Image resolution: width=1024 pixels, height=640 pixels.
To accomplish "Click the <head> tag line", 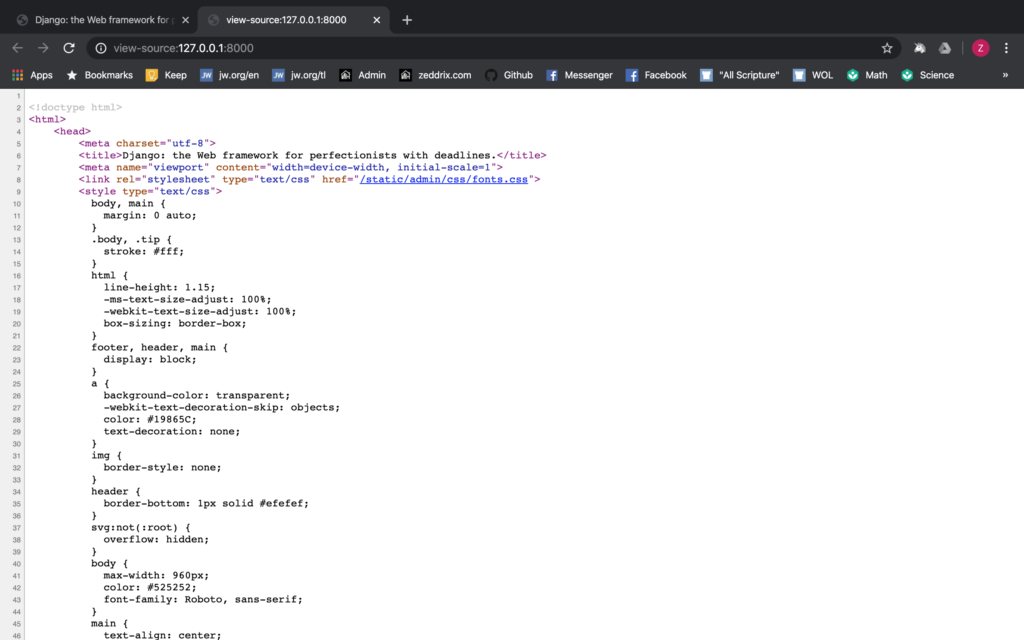I will tap(72, 131).
